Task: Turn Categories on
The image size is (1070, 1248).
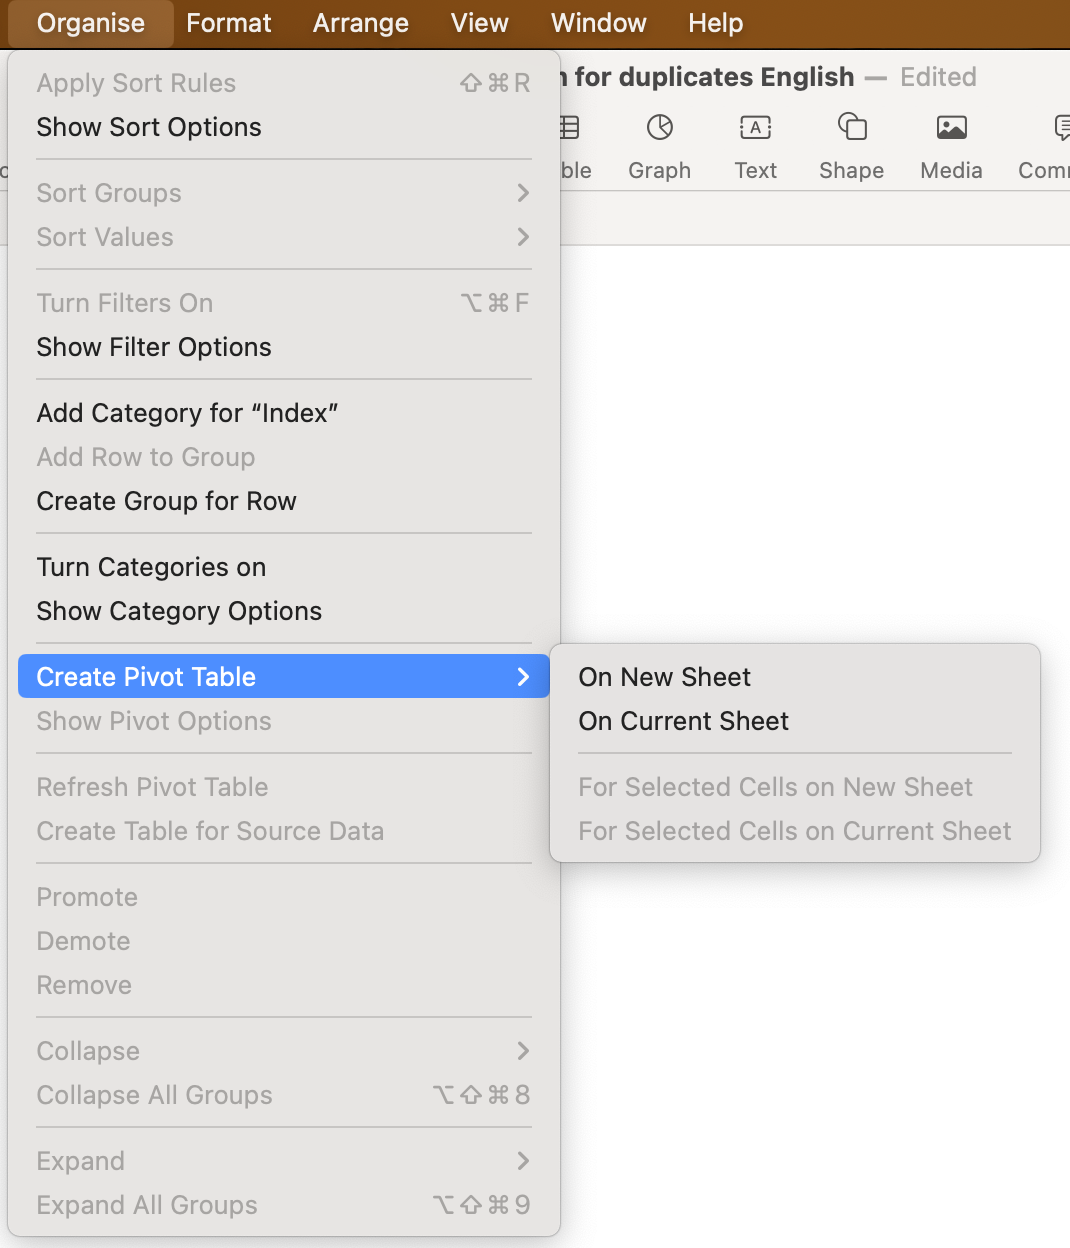Action: [x=151, y=567]
